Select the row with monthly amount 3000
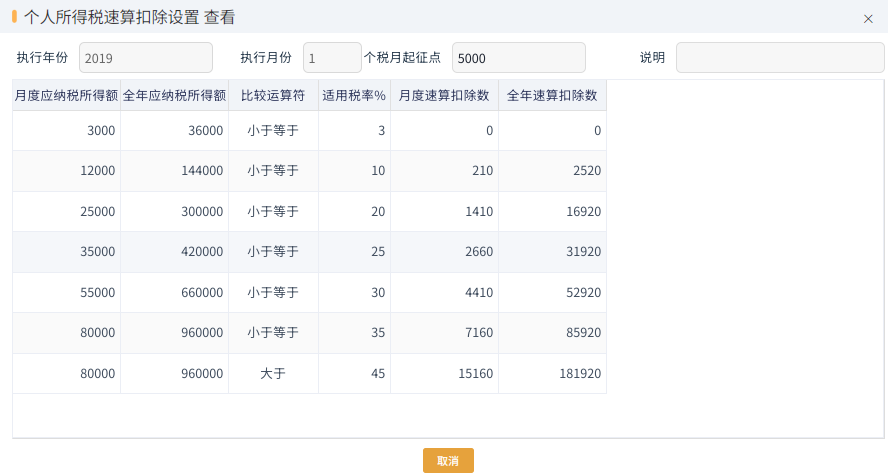 309,131
